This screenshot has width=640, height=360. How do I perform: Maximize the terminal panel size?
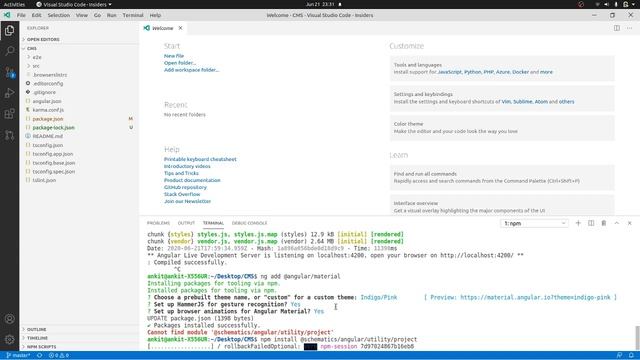(x=617, y=223)
